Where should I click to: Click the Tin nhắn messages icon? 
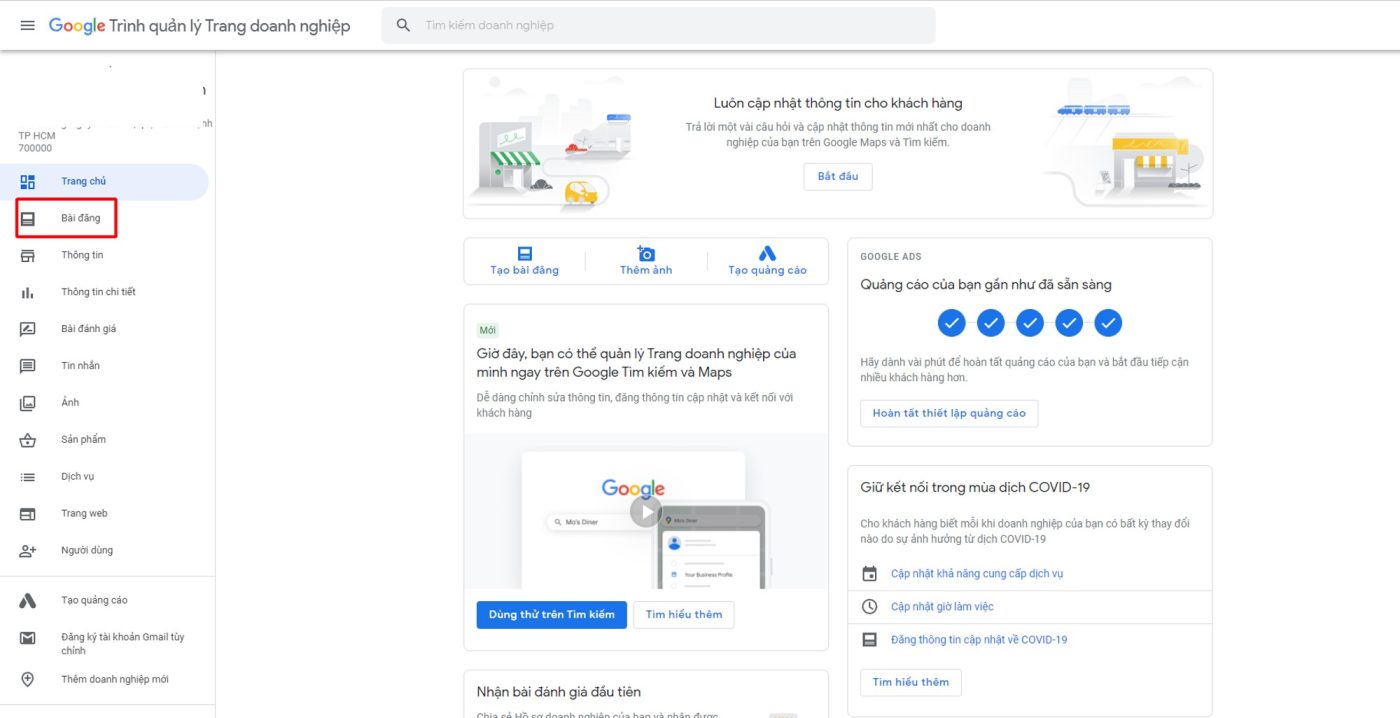click(28, 365)
